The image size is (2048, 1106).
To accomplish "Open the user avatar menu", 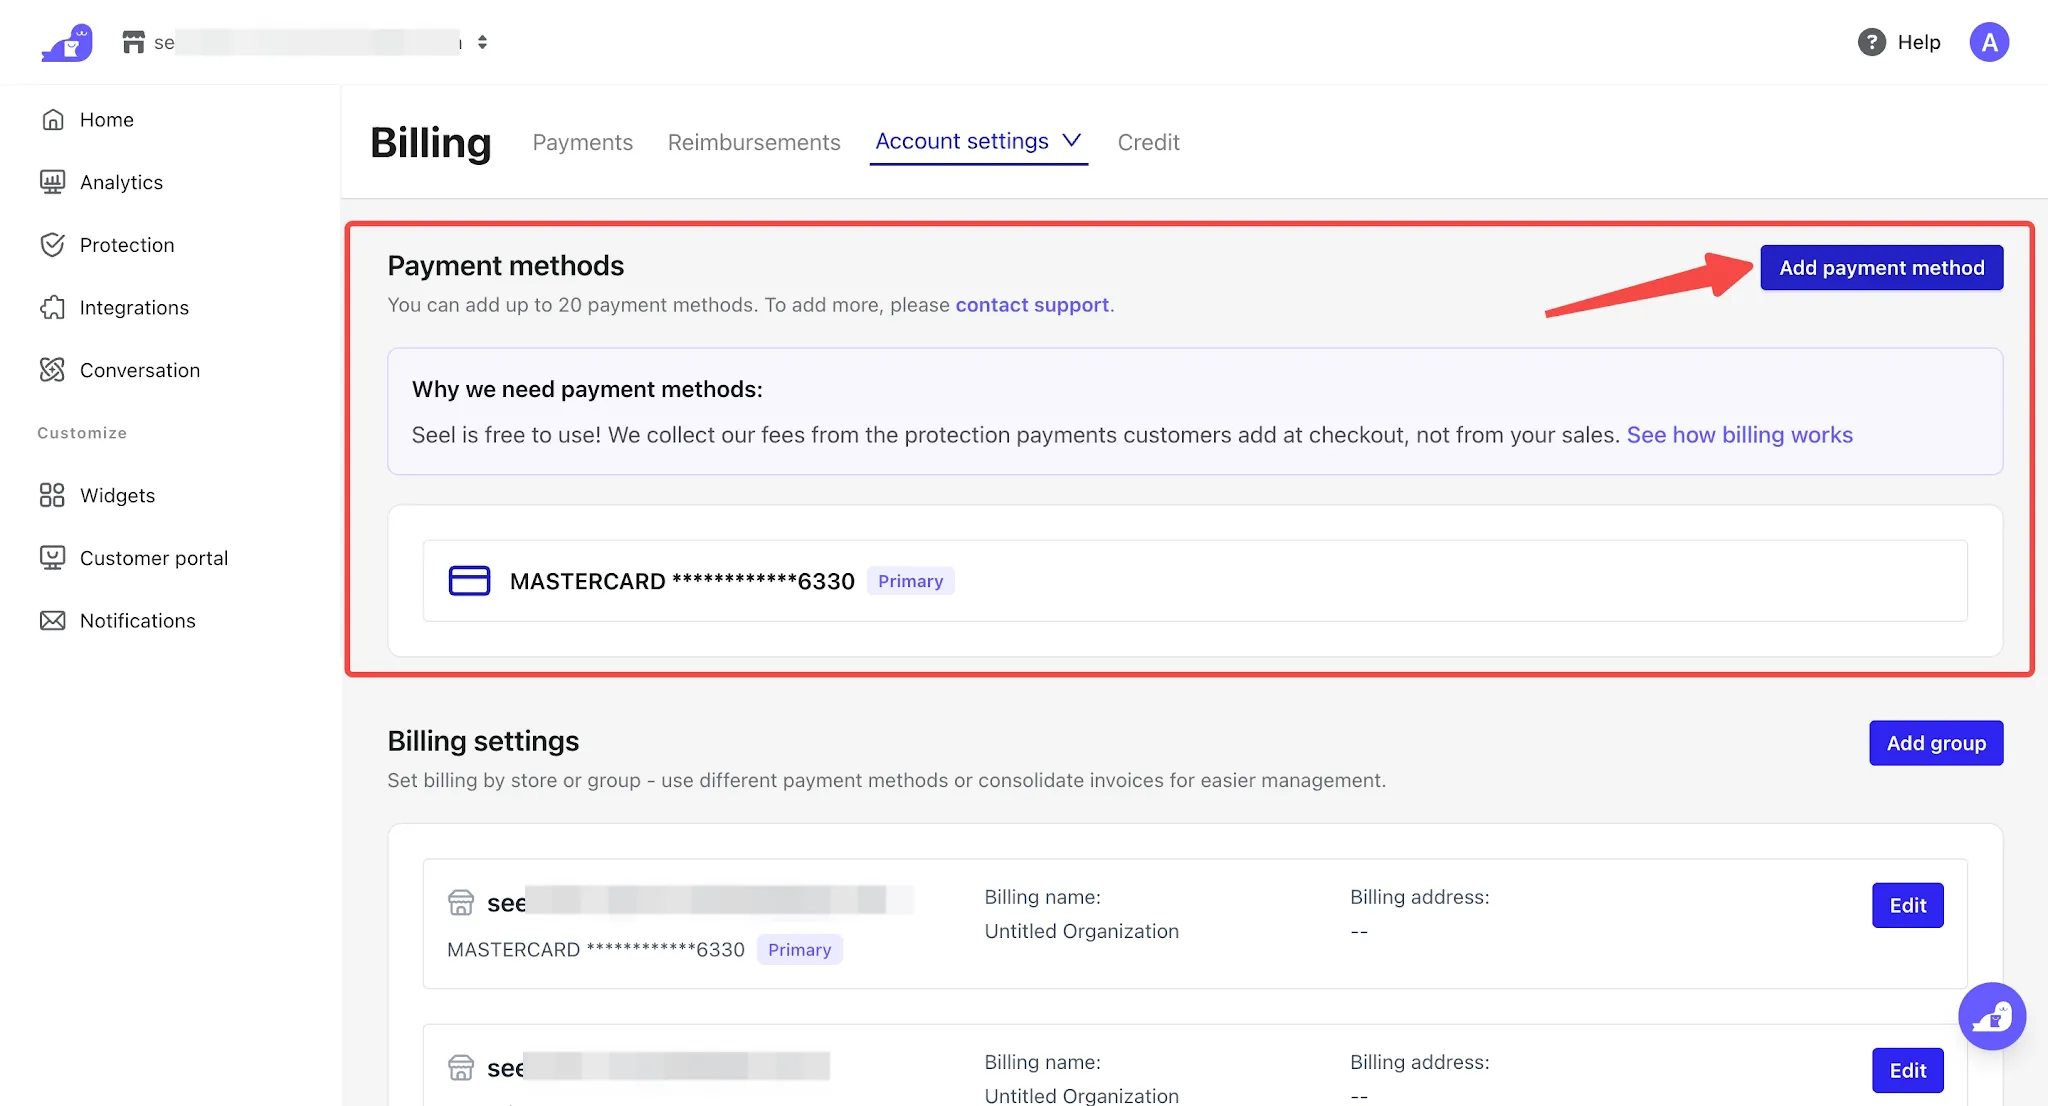I will point(1989,42).
